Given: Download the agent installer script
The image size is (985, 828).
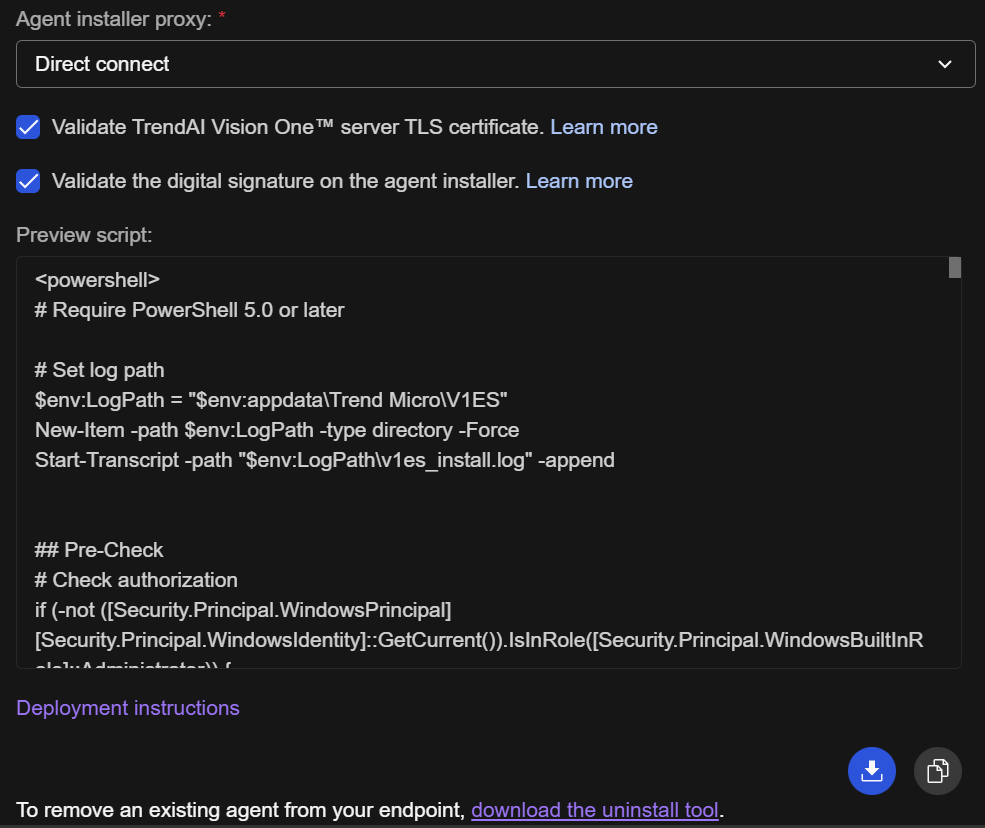Looking at the screenshot, I should coord(871,771).
